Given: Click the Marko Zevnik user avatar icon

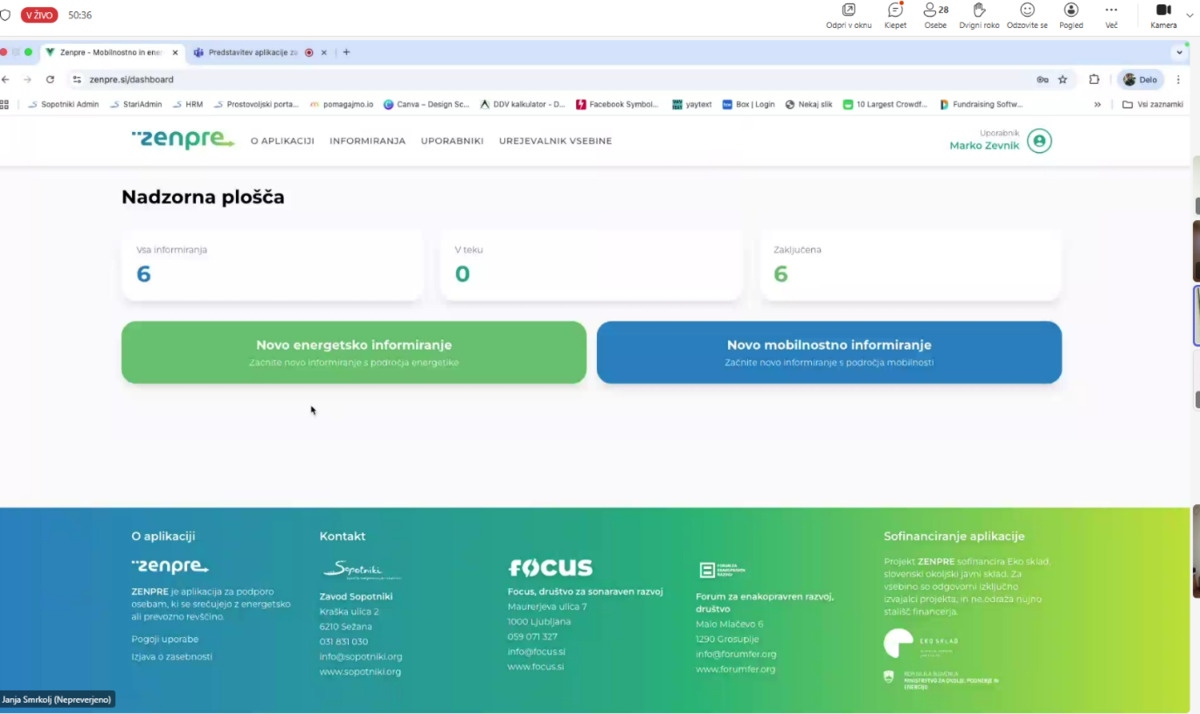Looking at the screenshot, I should (x=1039, y=142).
